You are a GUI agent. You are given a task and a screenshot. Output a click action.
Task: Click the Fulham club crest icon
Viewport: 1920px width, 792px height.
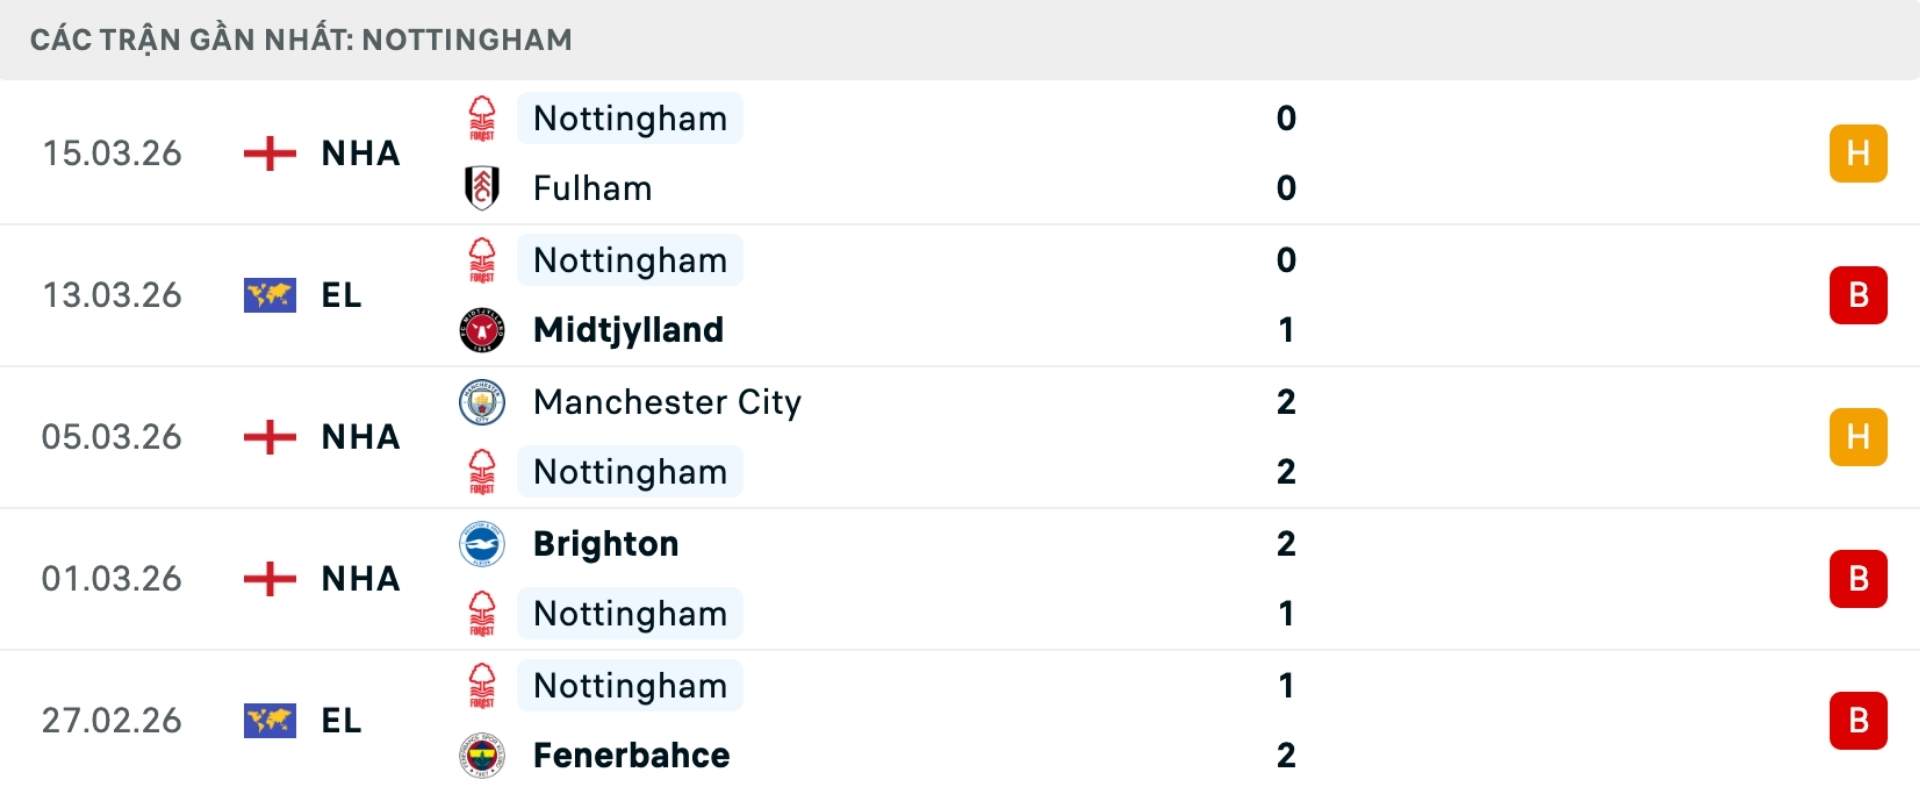[482, 188]
